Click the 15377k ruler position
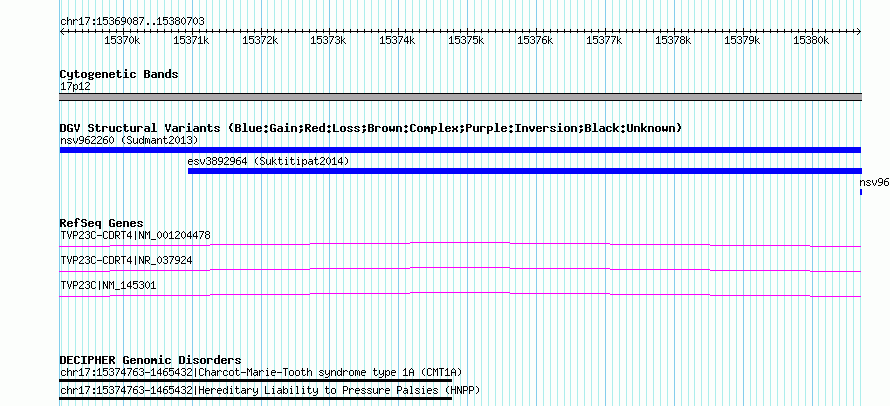The height and width of the screenshot is (406, 890). [x=604, y=40]
